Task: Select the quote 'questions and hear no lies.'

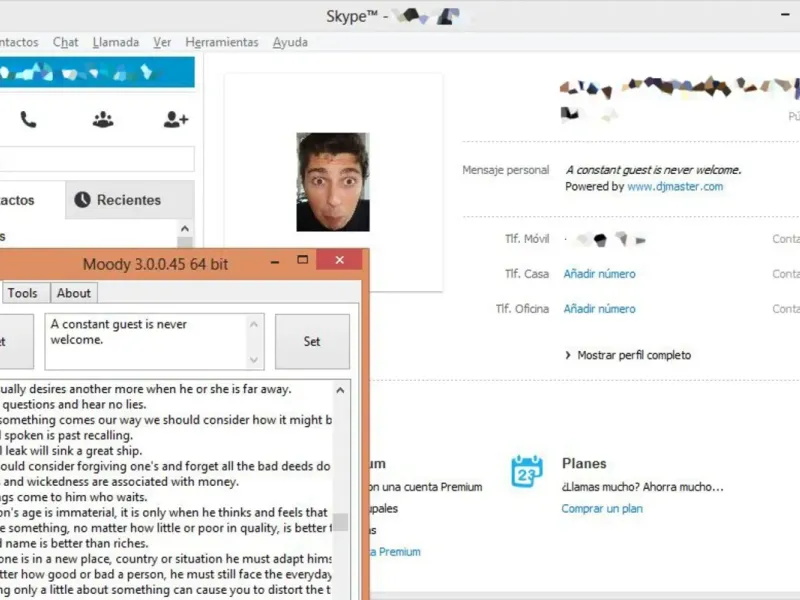Action: 73,404
